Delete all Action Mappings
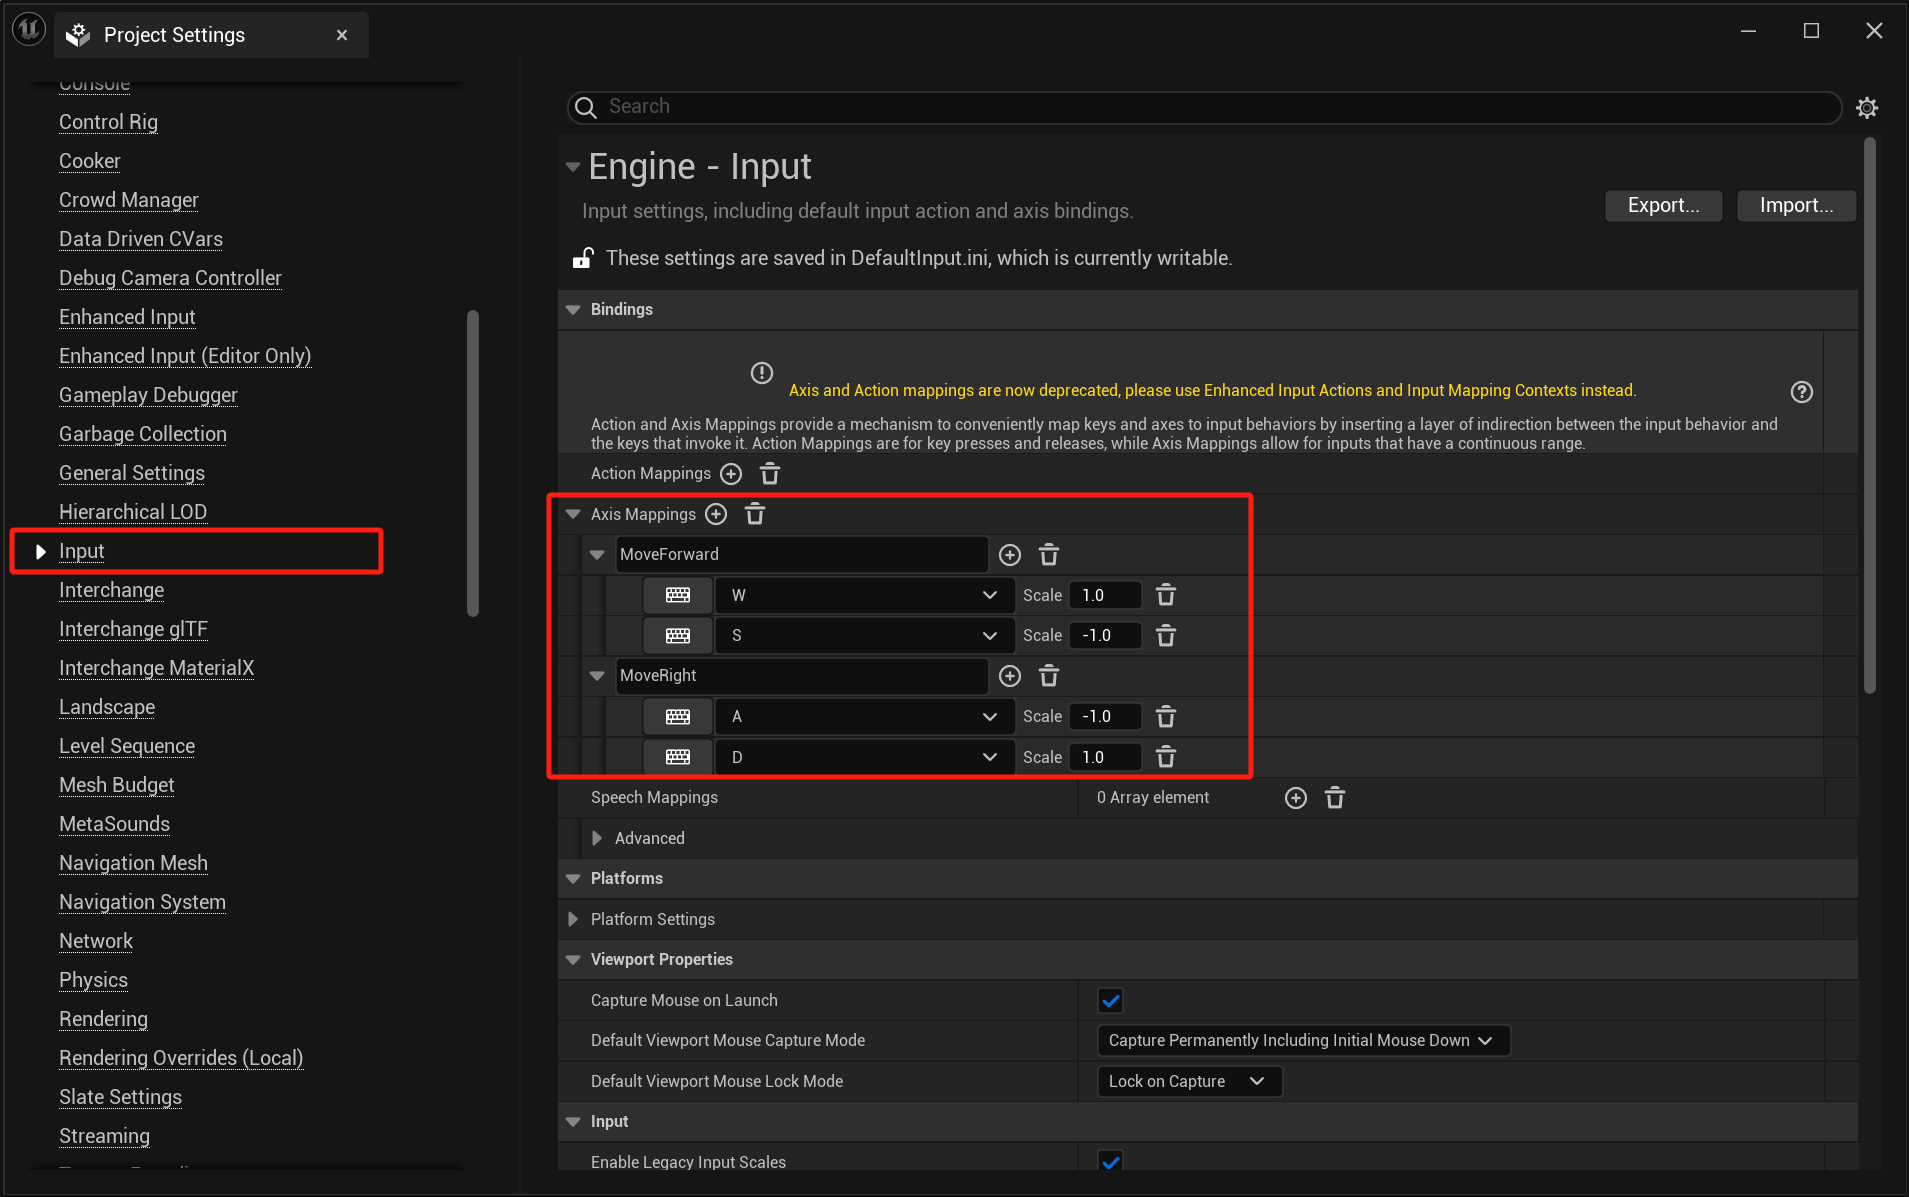The height and width of the screenshot is (1197, 1909). [770, 474]
